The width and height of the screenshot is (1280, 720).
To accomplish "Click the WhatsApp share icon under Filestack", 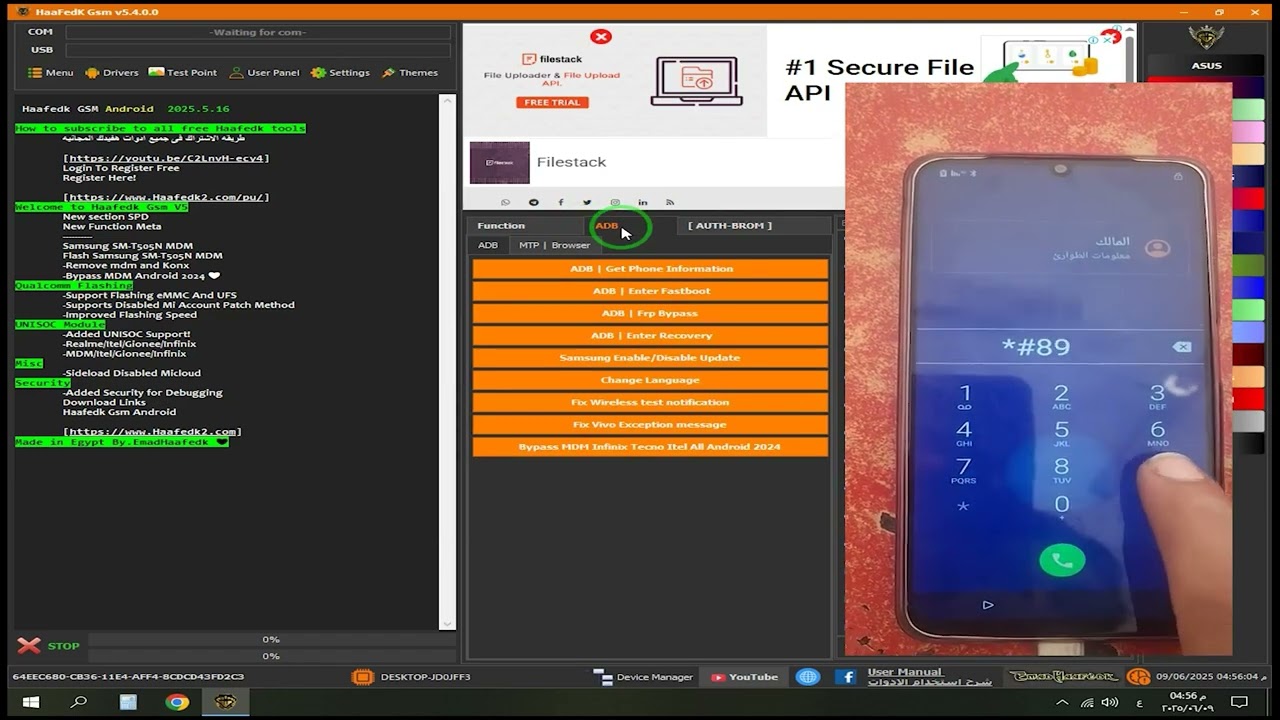I will click(x=505, y=202).
